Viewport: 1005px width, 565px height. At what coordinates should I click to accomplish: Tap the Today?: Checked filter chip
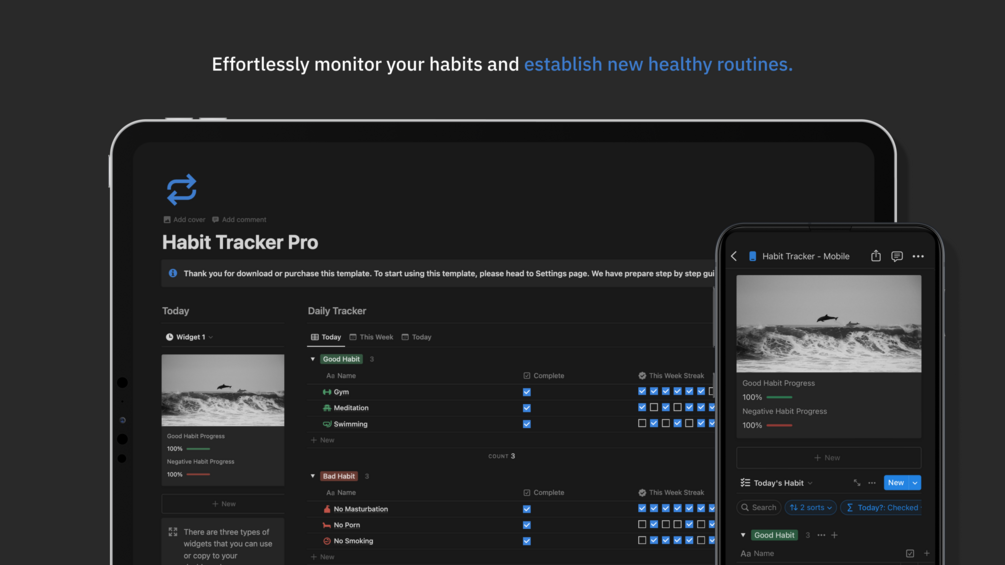point(882,507)
